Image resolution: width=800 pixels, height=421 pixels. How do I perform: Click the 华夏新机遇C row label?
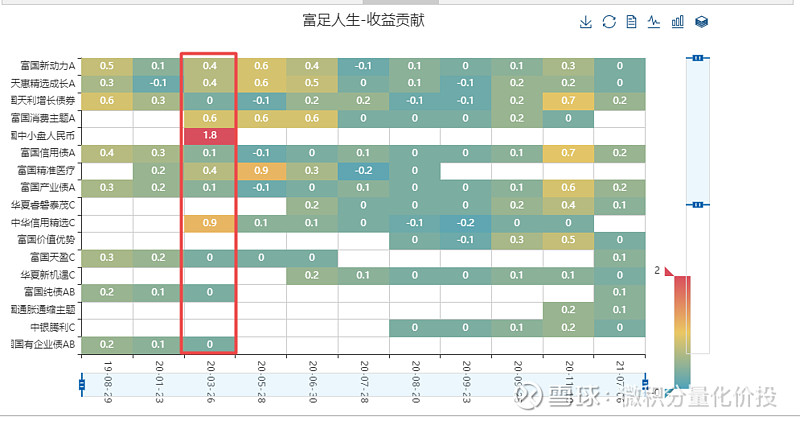pos(47,275)
